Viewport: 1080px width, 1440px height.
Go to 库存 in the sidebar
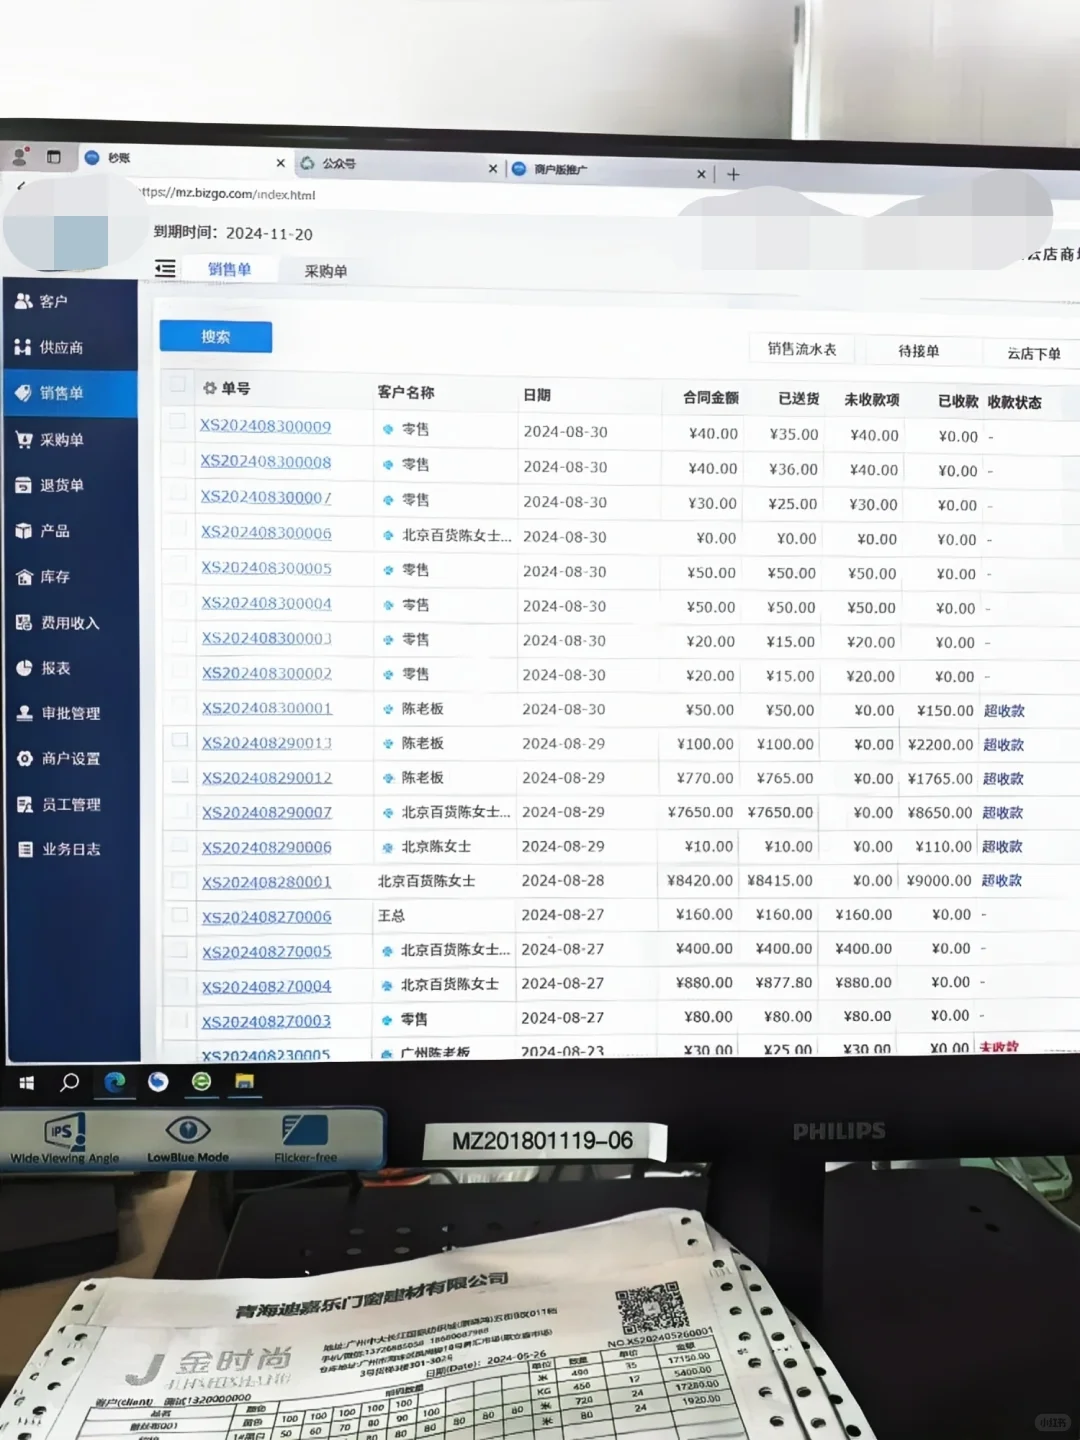43,577
